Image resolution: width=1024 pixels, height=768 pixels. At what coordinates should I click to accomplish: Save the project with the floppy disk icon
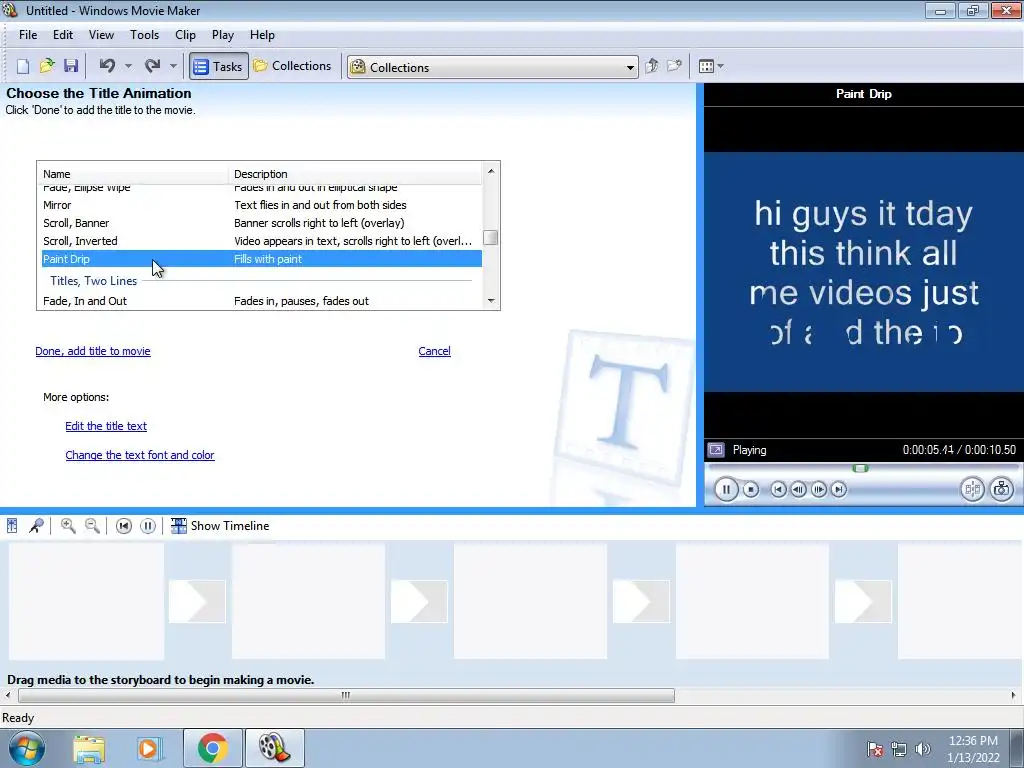[71, 66]
